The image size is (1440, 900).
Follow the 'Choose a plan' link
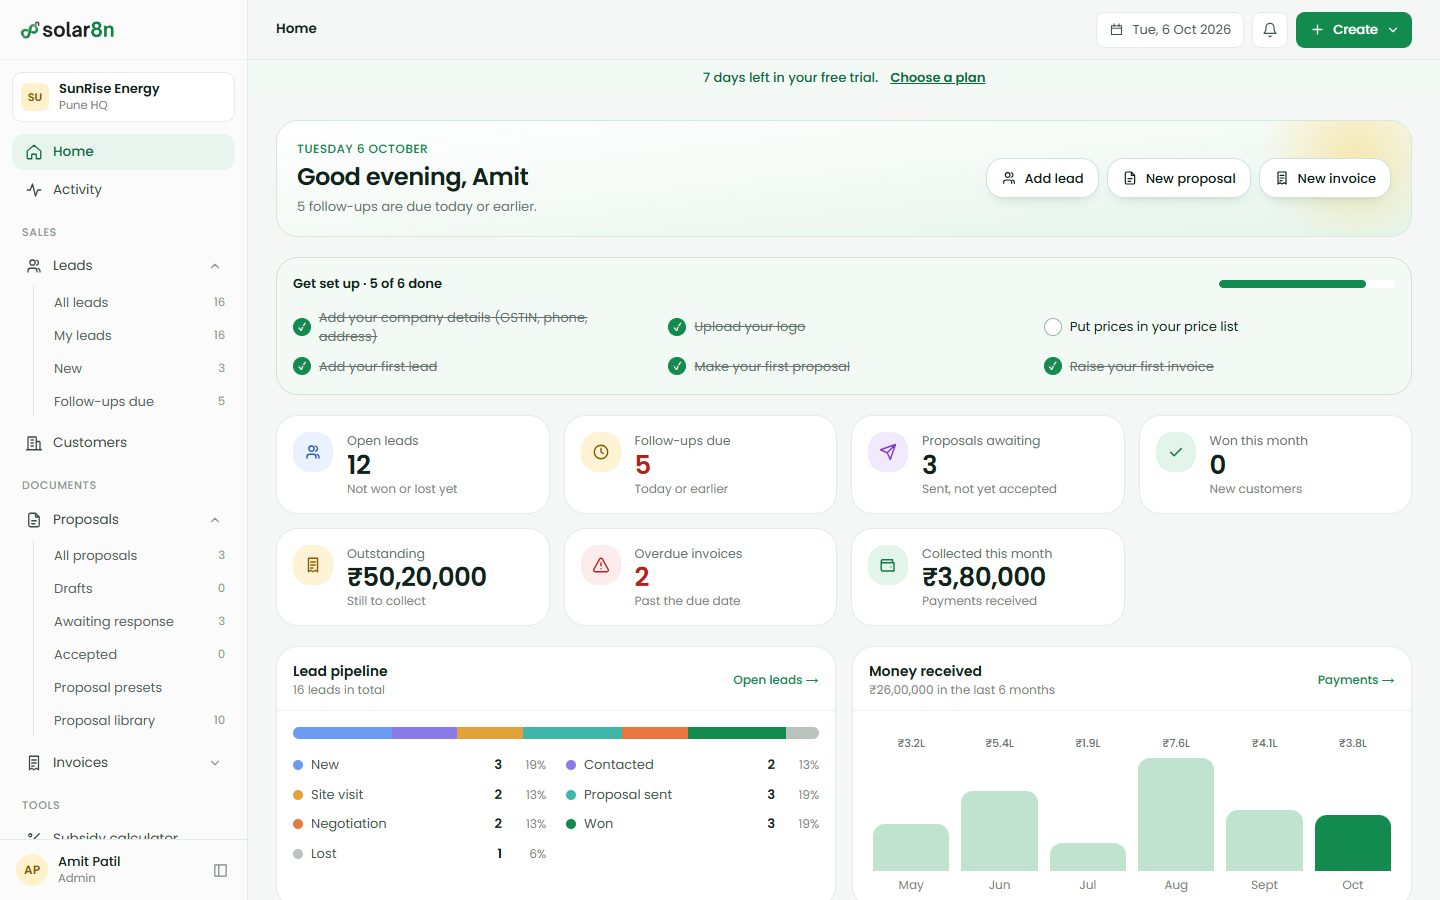938,78
